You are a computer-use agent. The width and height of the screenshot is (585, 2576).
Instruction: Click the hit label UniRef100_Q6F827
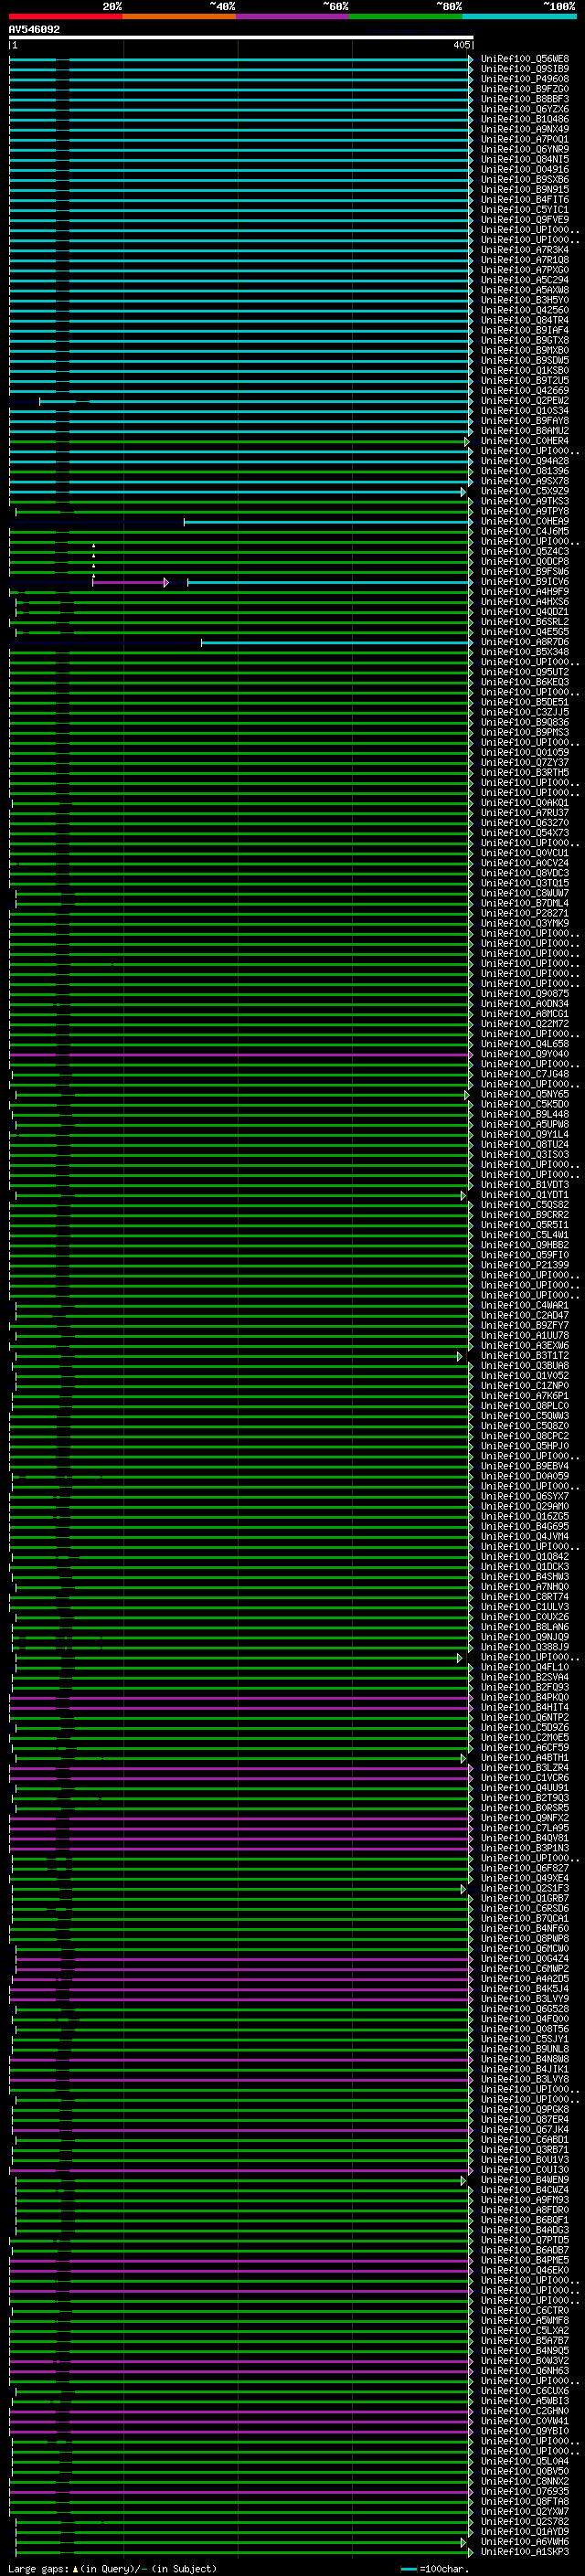click(525, 1868)
